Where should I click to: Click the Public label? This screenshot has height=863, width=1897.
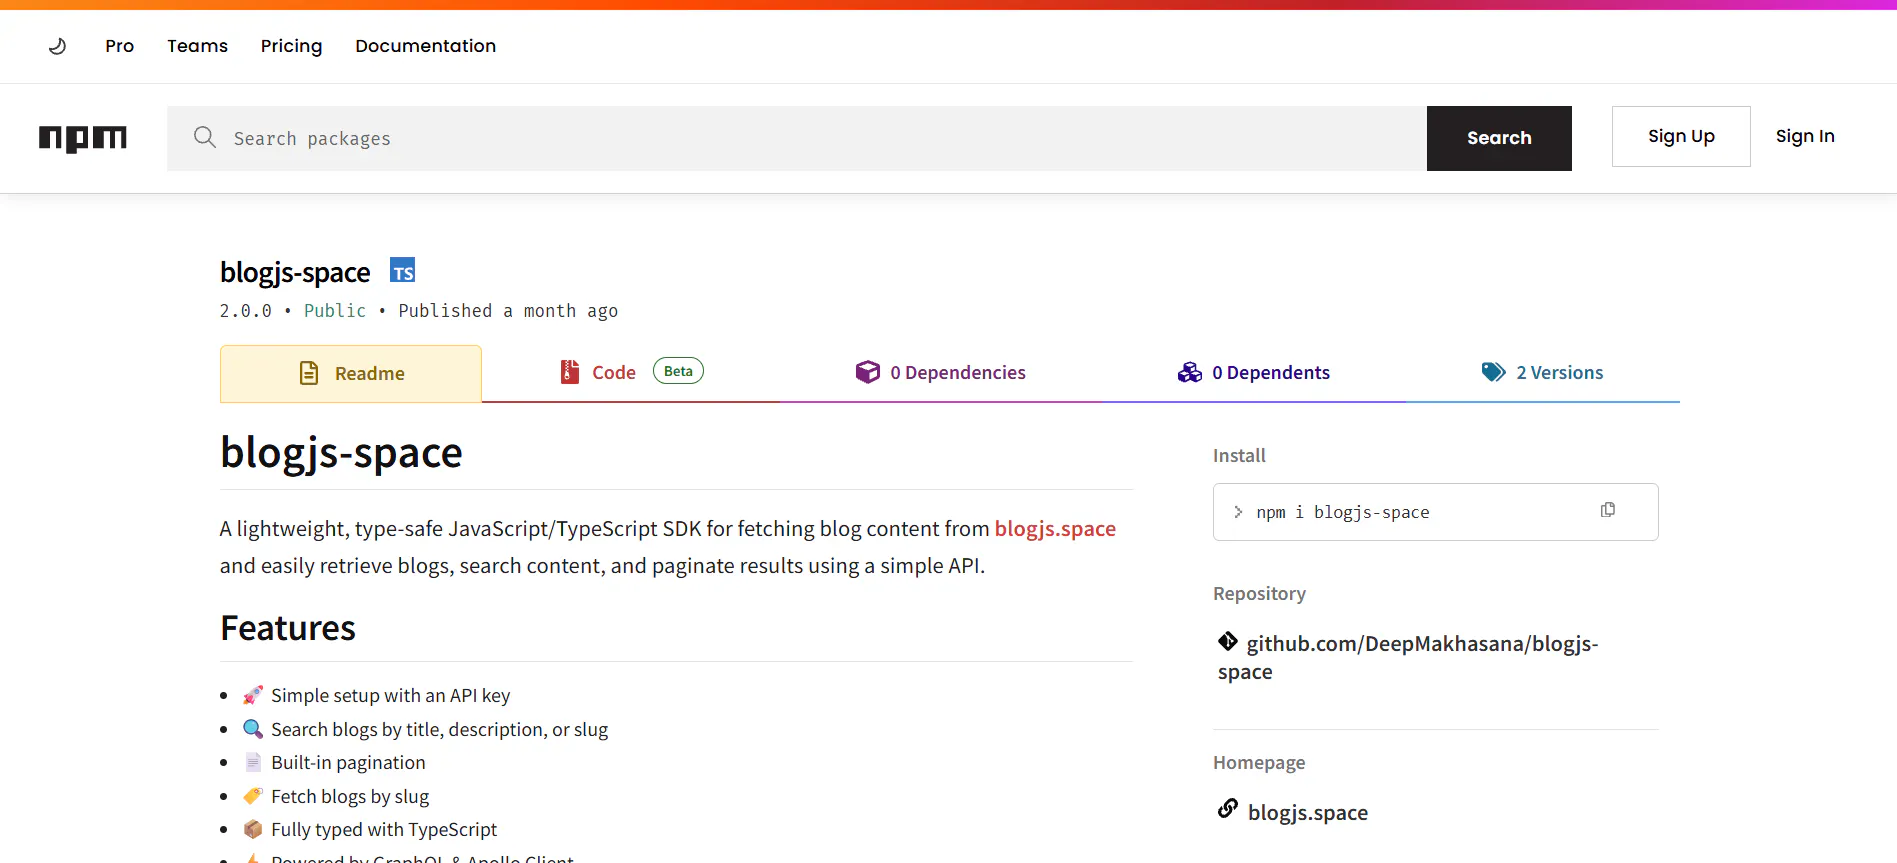335,311
